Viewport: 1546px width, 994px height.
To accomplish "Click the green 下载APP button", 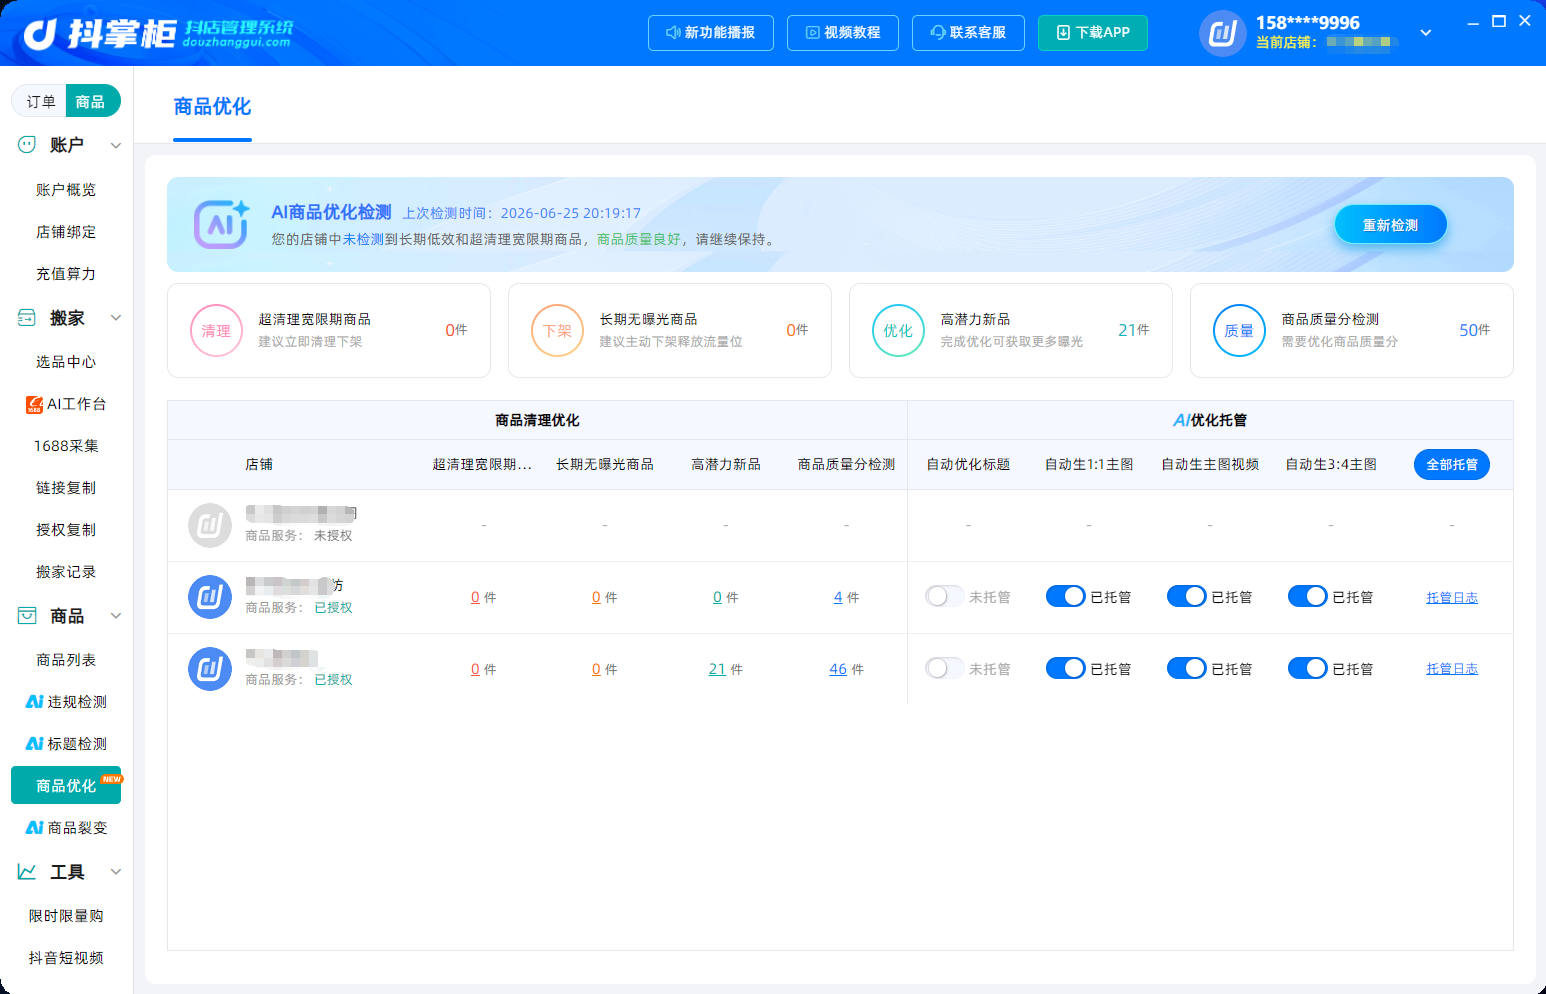I will pos(1093,33).
